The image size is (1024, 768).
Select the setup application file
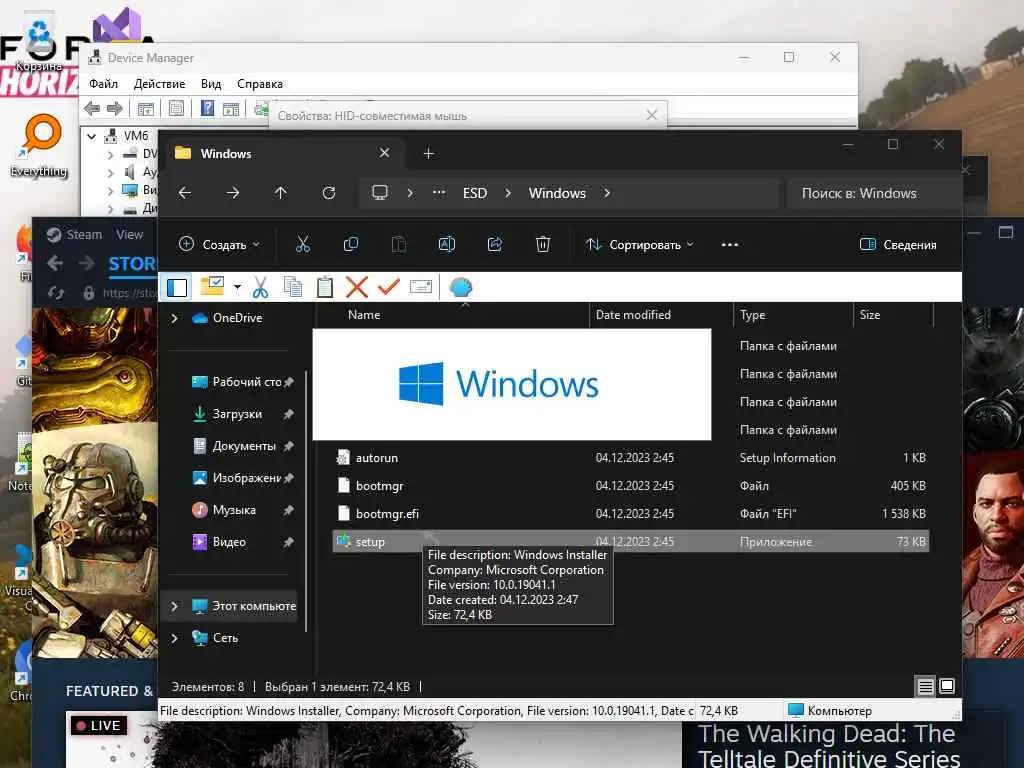coord(630,541)
